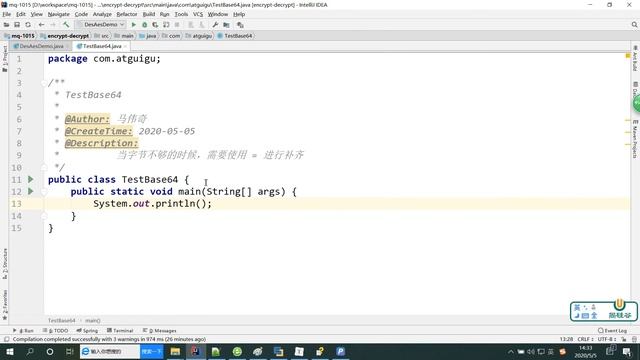Click the Synchronize refresh toolbar icon
This screenshot has height=360, width=640.
(x=28, y=25)
